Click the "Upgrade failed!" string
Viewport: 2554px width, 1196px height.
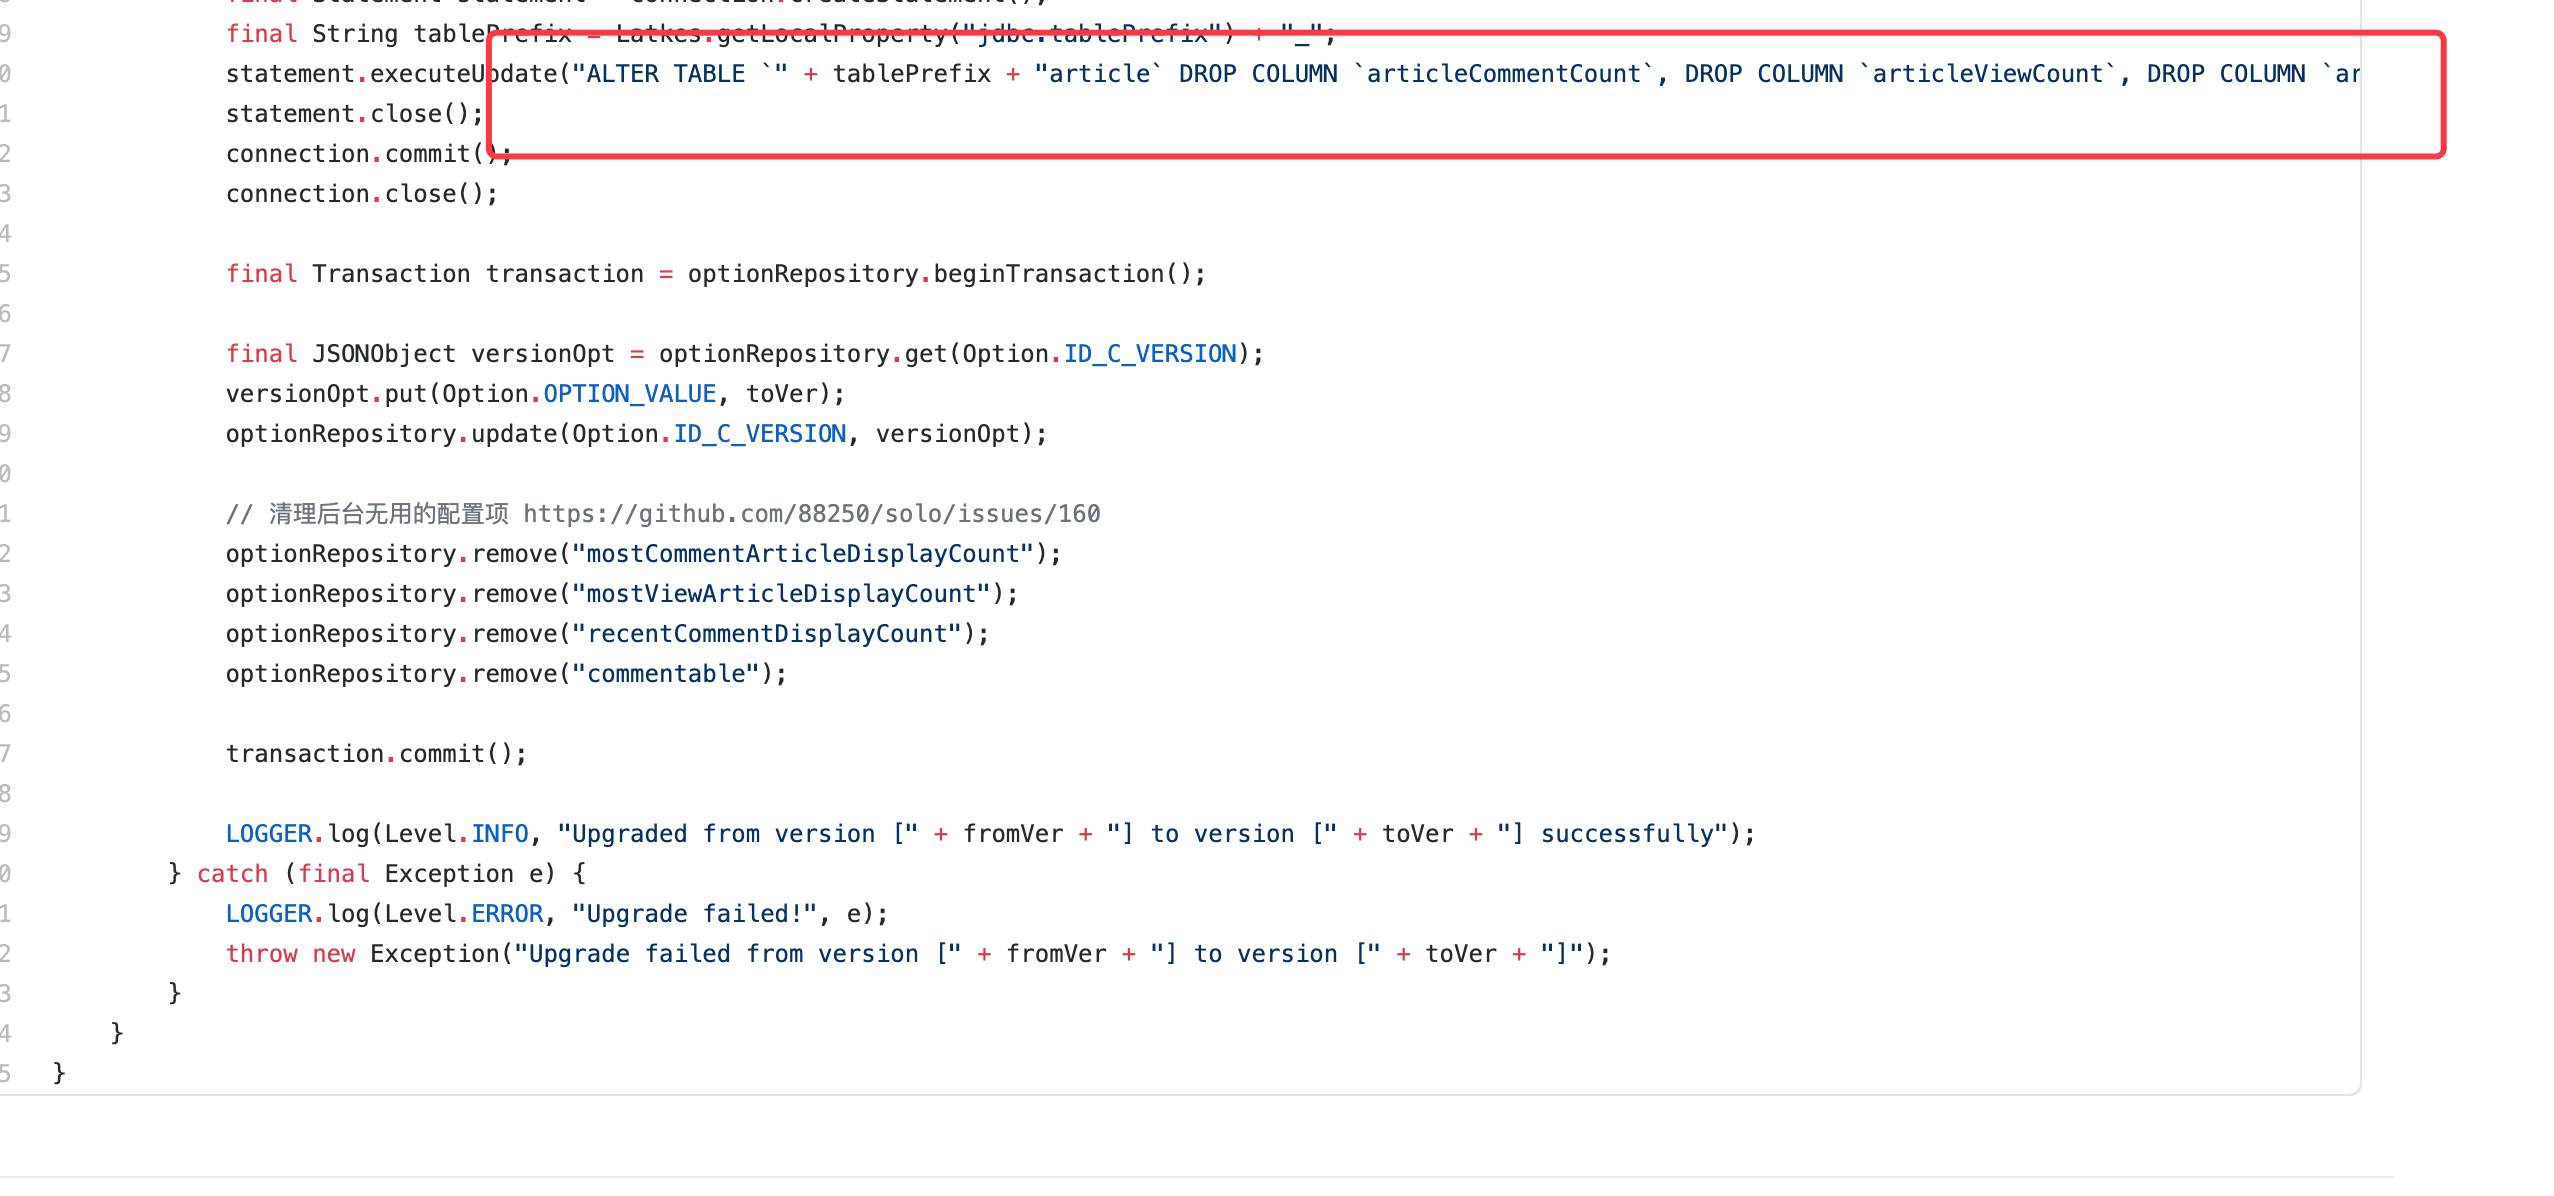695,914
